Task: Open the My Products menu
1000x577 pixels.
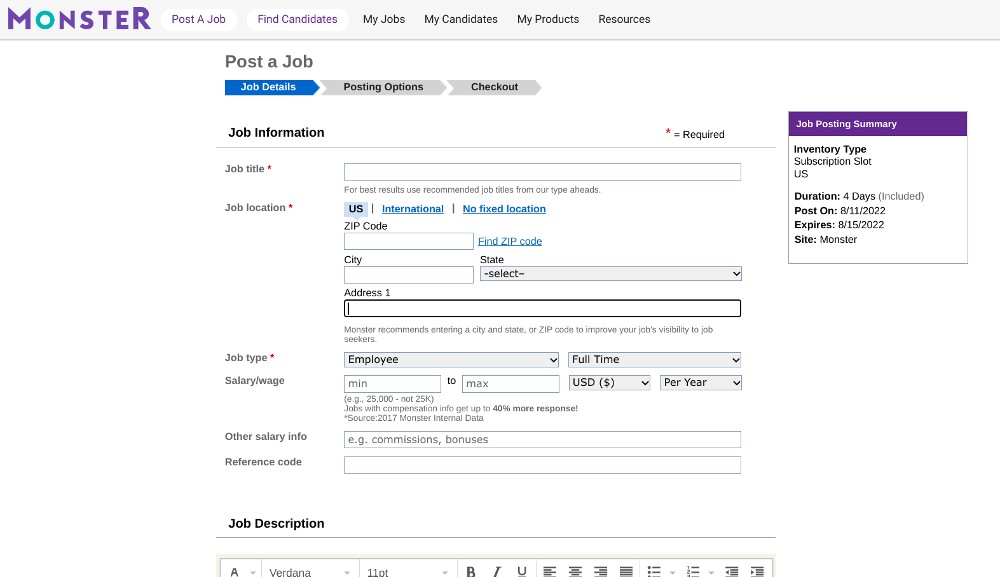Action: [548, 19]
